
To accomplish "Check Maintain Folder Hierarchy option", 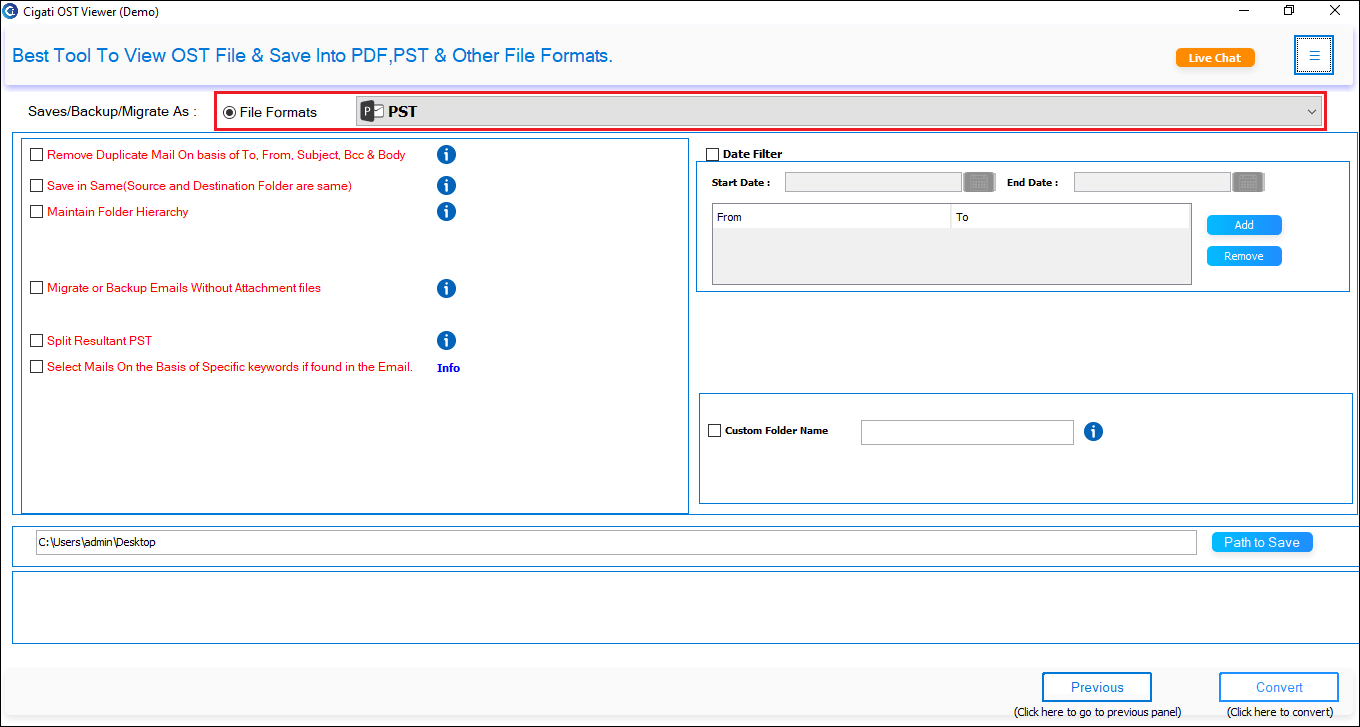I will coord(37,212).
